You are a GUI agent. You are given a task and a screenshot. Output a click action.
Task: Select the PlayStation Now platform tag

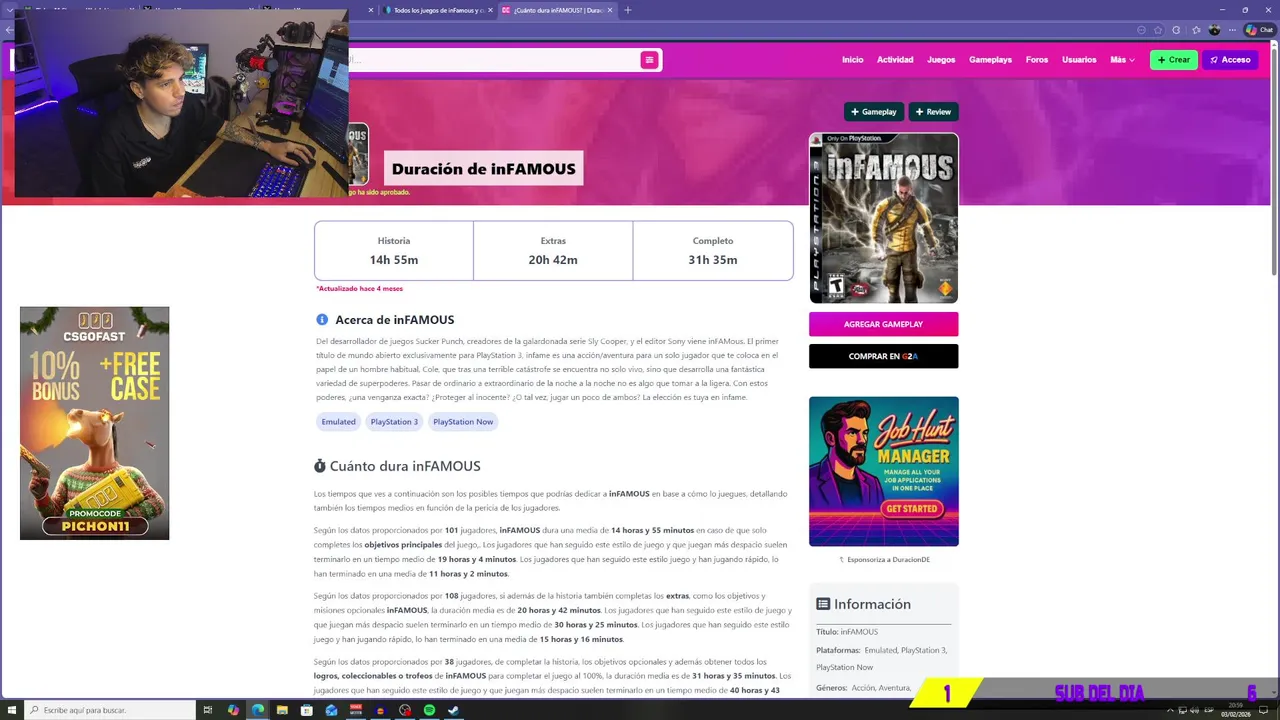(463, 421)
